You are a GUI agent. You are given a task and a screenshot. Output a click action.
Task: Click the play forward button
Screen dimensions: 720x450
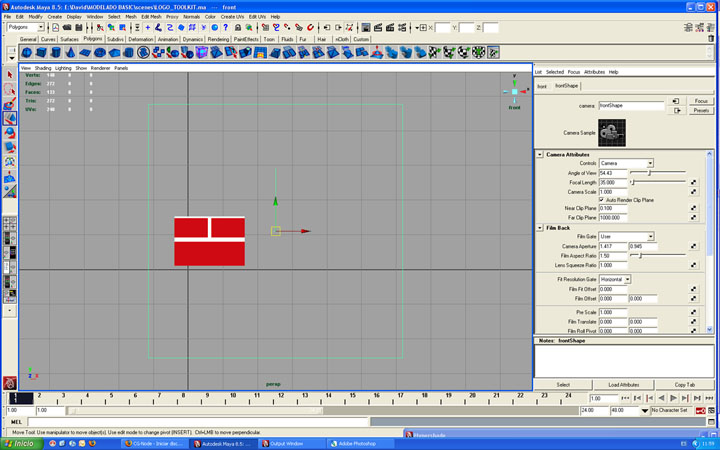673,398
